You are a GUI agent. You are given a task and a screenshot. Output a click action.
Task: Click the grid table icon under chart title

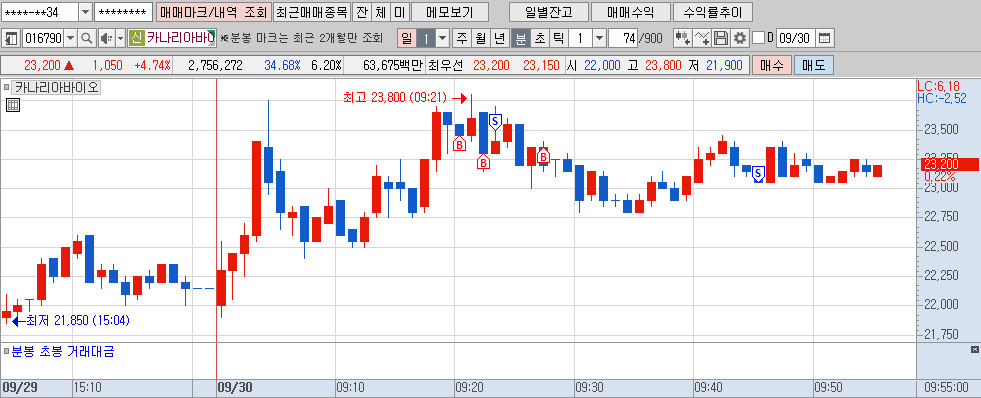tap(13, 105)
